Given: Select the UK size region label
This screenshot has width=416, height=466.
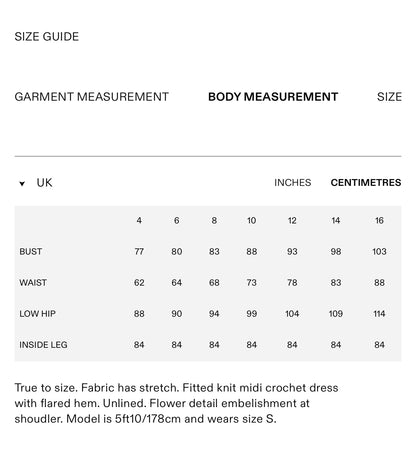Looking at the screenshot, I should (x=44, y=183).
